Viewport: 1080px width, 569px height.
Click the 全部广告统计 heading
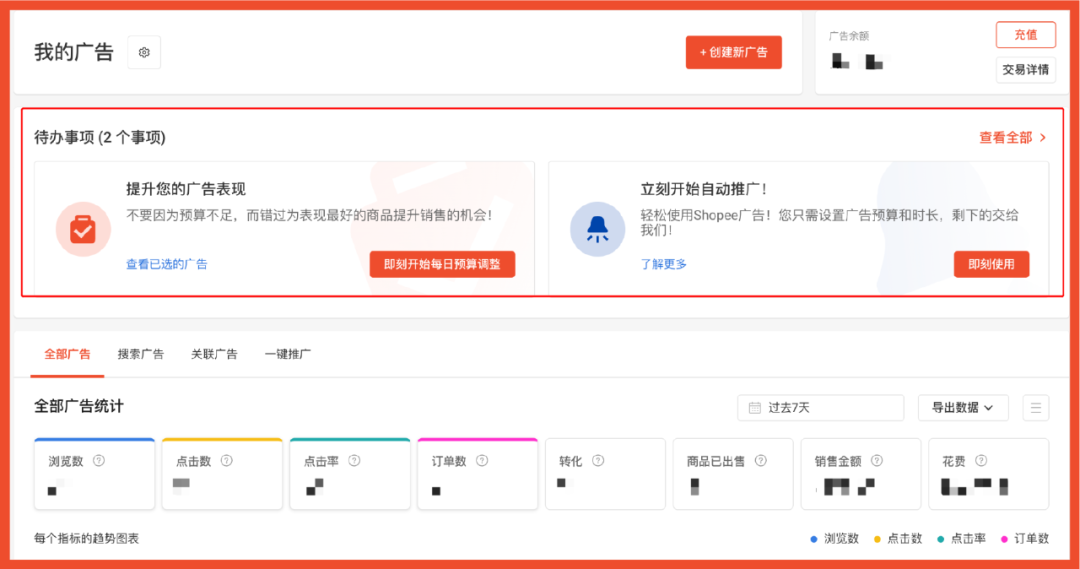[79, 406]
